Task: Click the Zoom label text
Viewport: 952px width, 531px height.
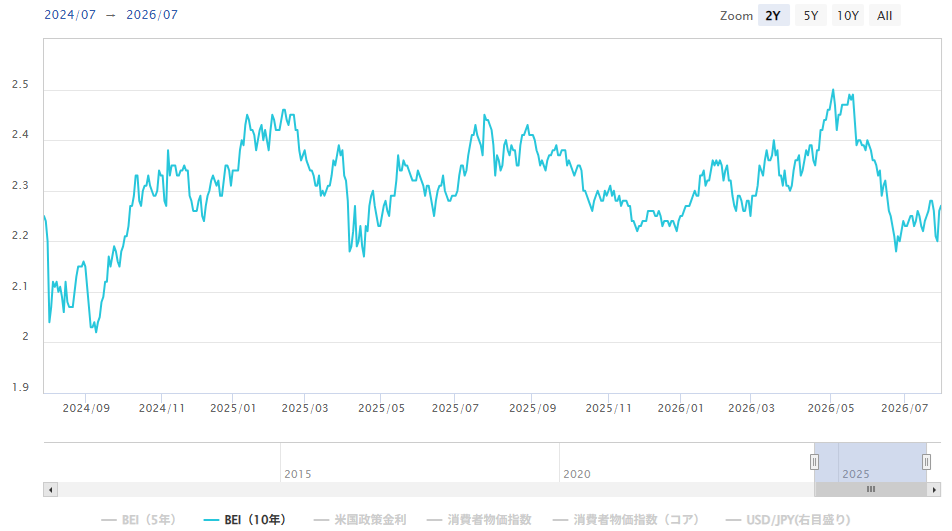Action: tap(736, 16)
